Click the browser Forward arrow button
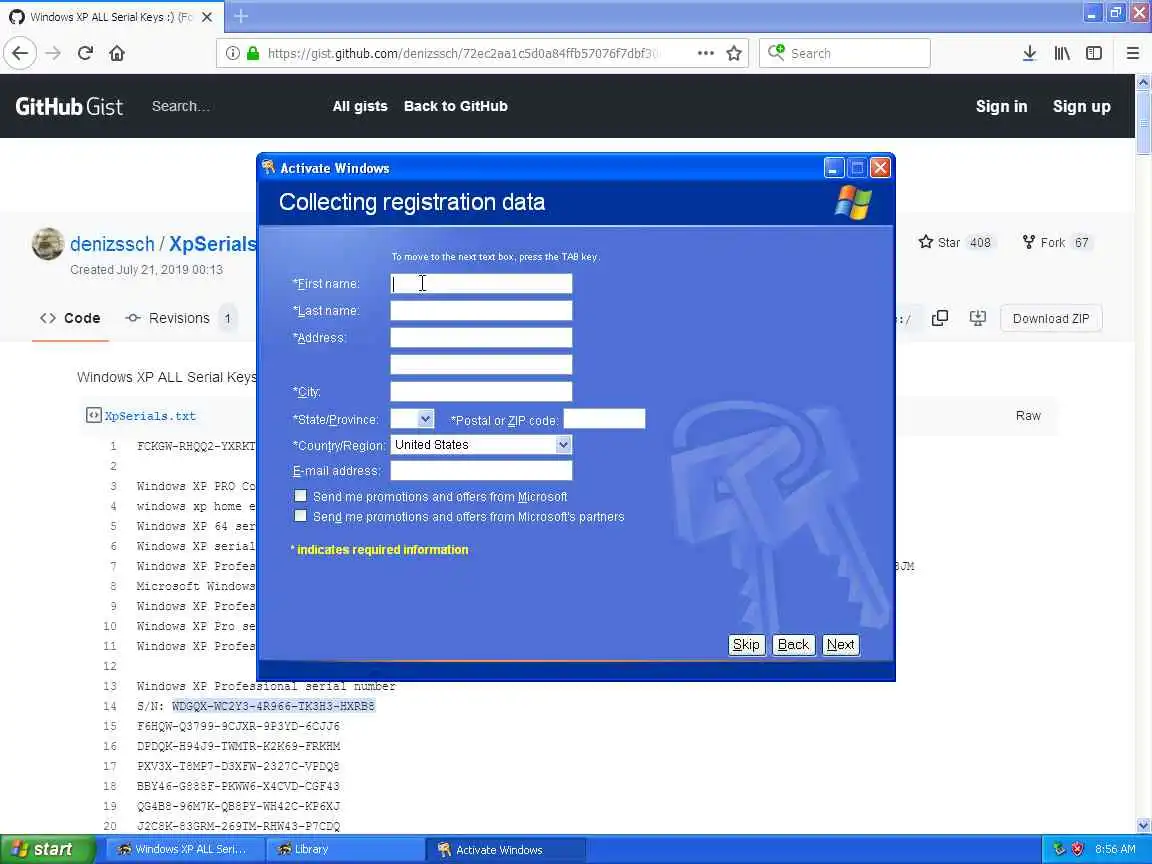 53,53
